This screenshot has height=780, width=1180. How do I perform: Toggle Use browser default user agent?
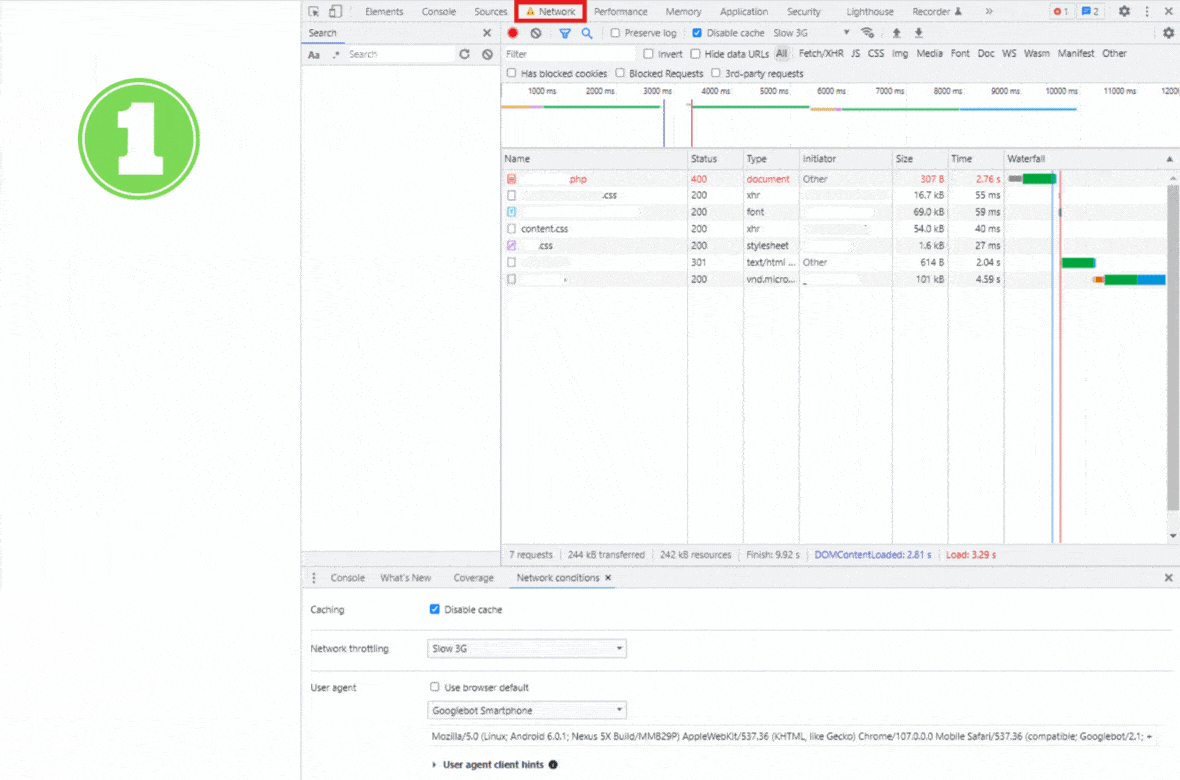pyautogui.click(x=435, y=687)
